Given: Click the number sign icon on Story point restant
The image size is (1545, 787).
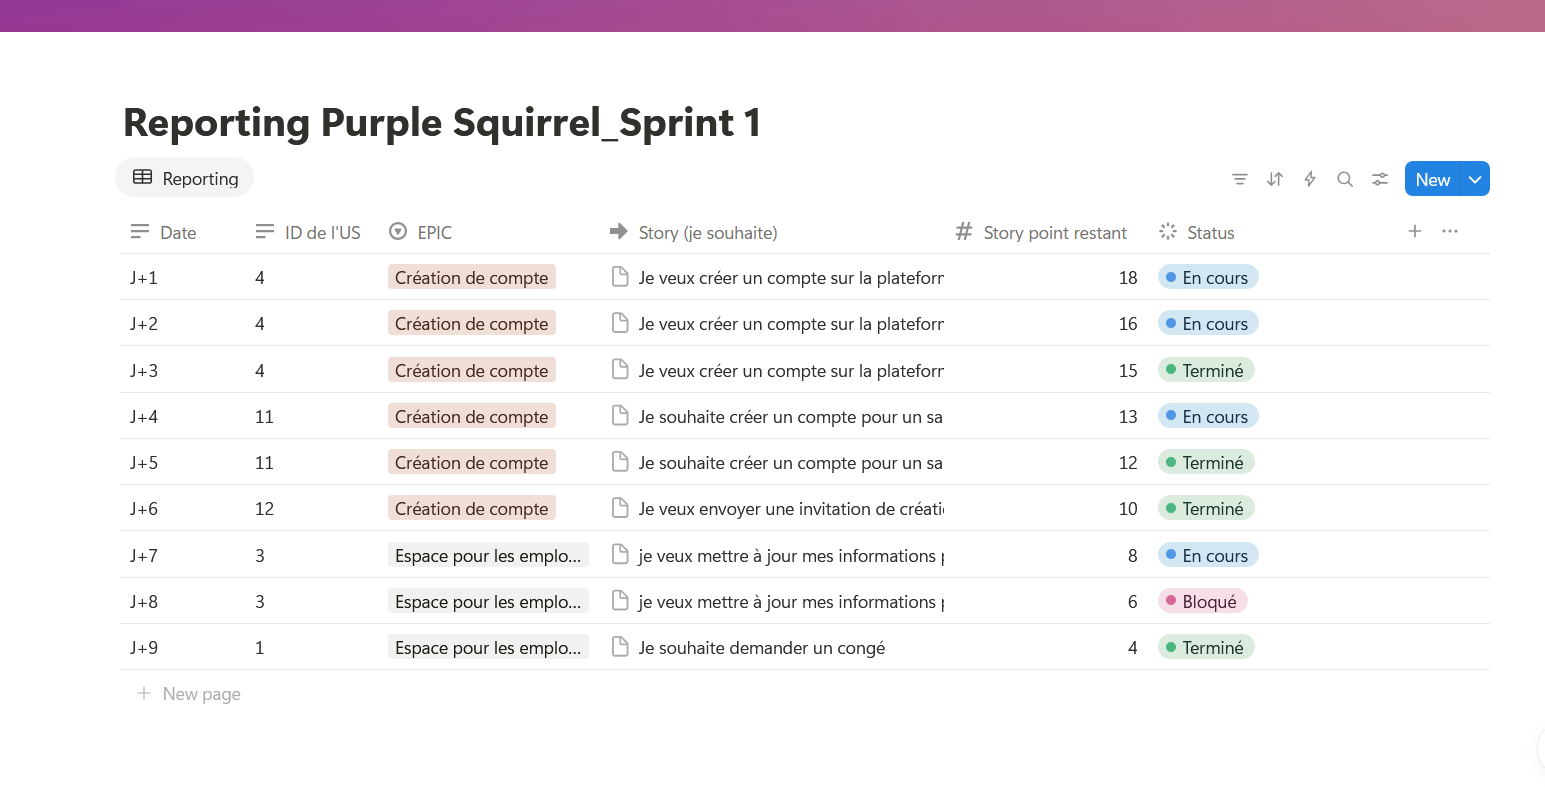Looking at the screenshot, I should point(963,231).
